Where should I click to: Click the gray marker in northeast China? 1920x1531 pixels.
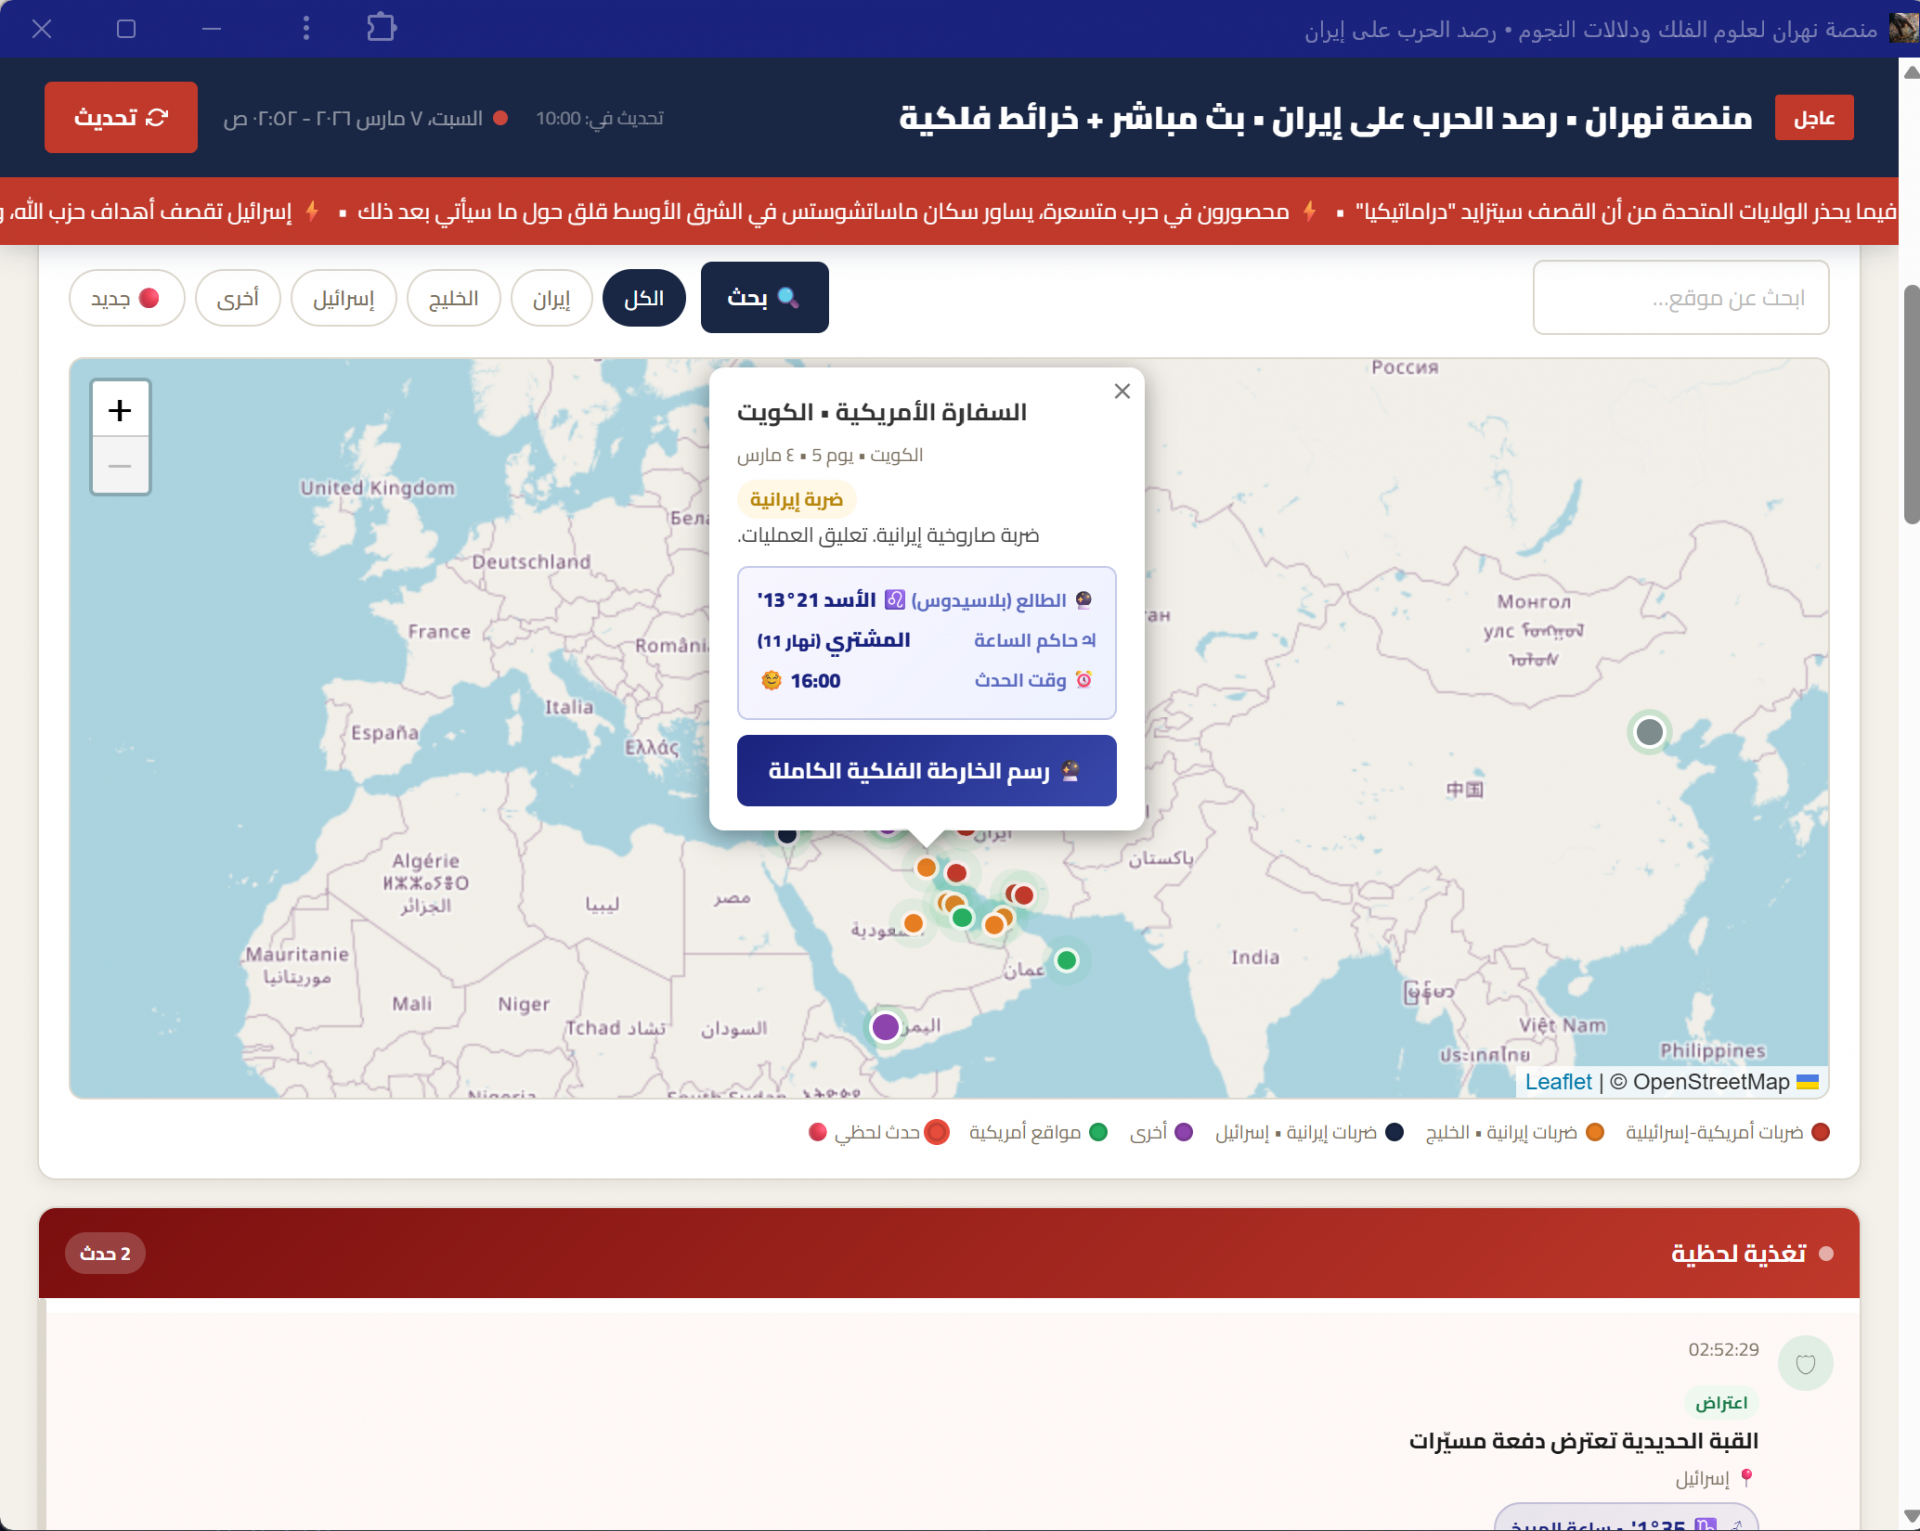pyautogui.click(x=1649, y=732)
